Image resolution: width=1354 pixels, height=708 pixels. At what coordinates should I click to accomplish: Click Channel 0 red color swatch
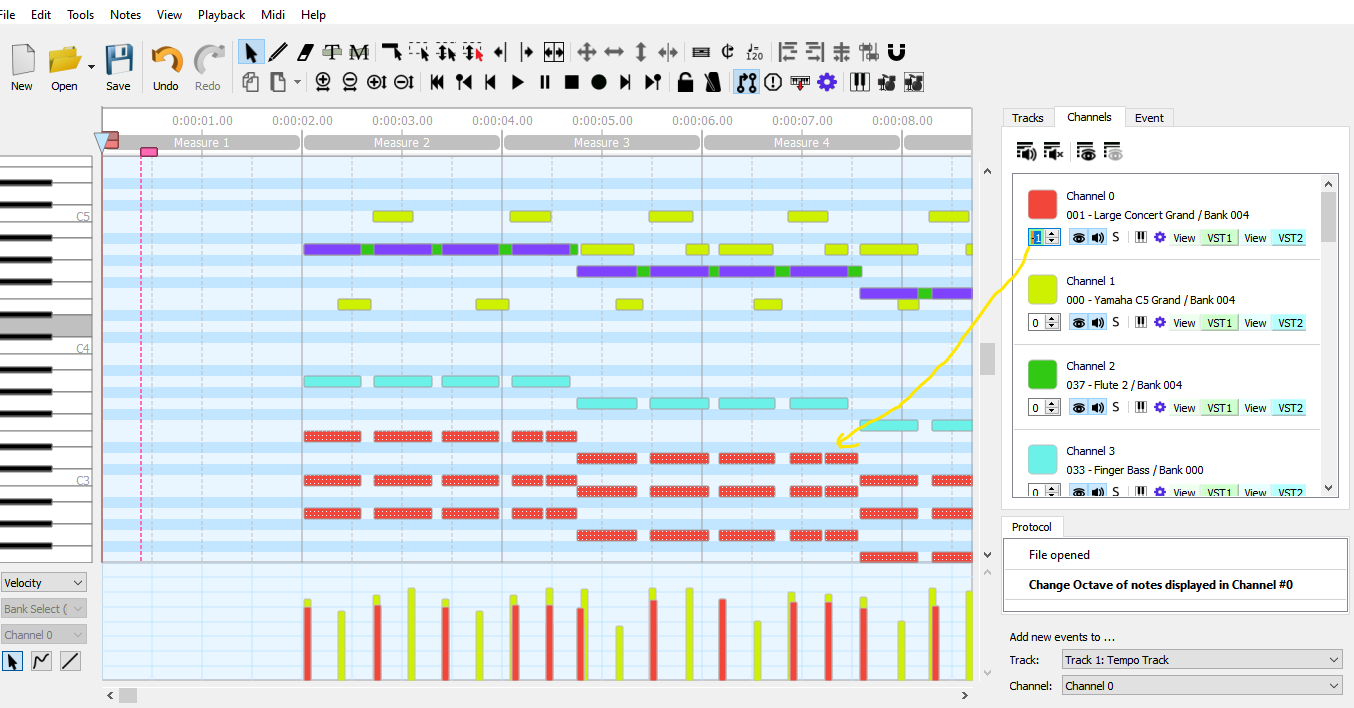[x=1043, y=204]
